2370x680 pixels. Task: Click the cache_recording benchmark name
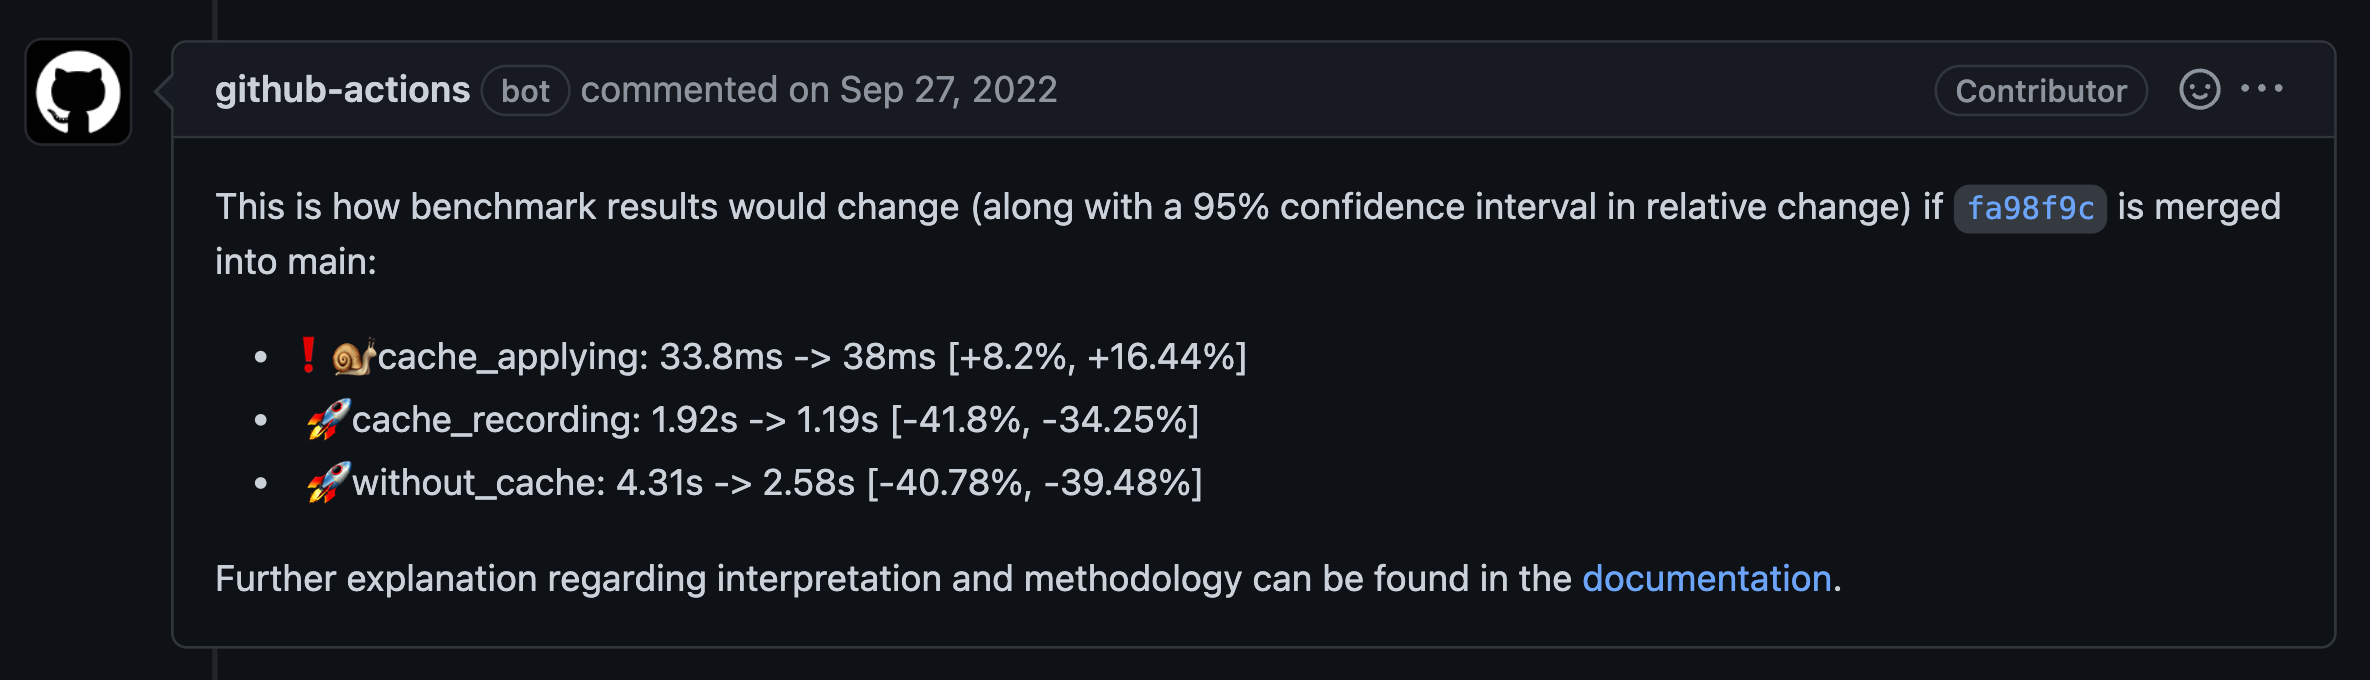point(495,420)
